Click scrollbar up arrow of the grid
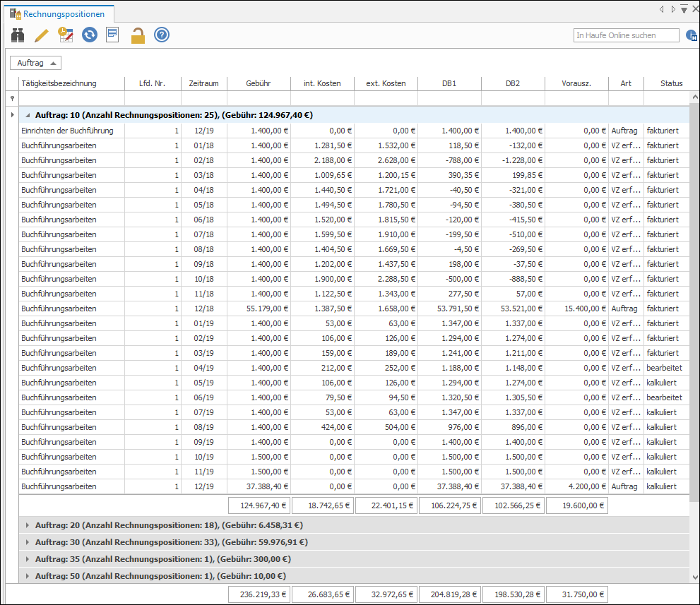 tap(695, 97)
